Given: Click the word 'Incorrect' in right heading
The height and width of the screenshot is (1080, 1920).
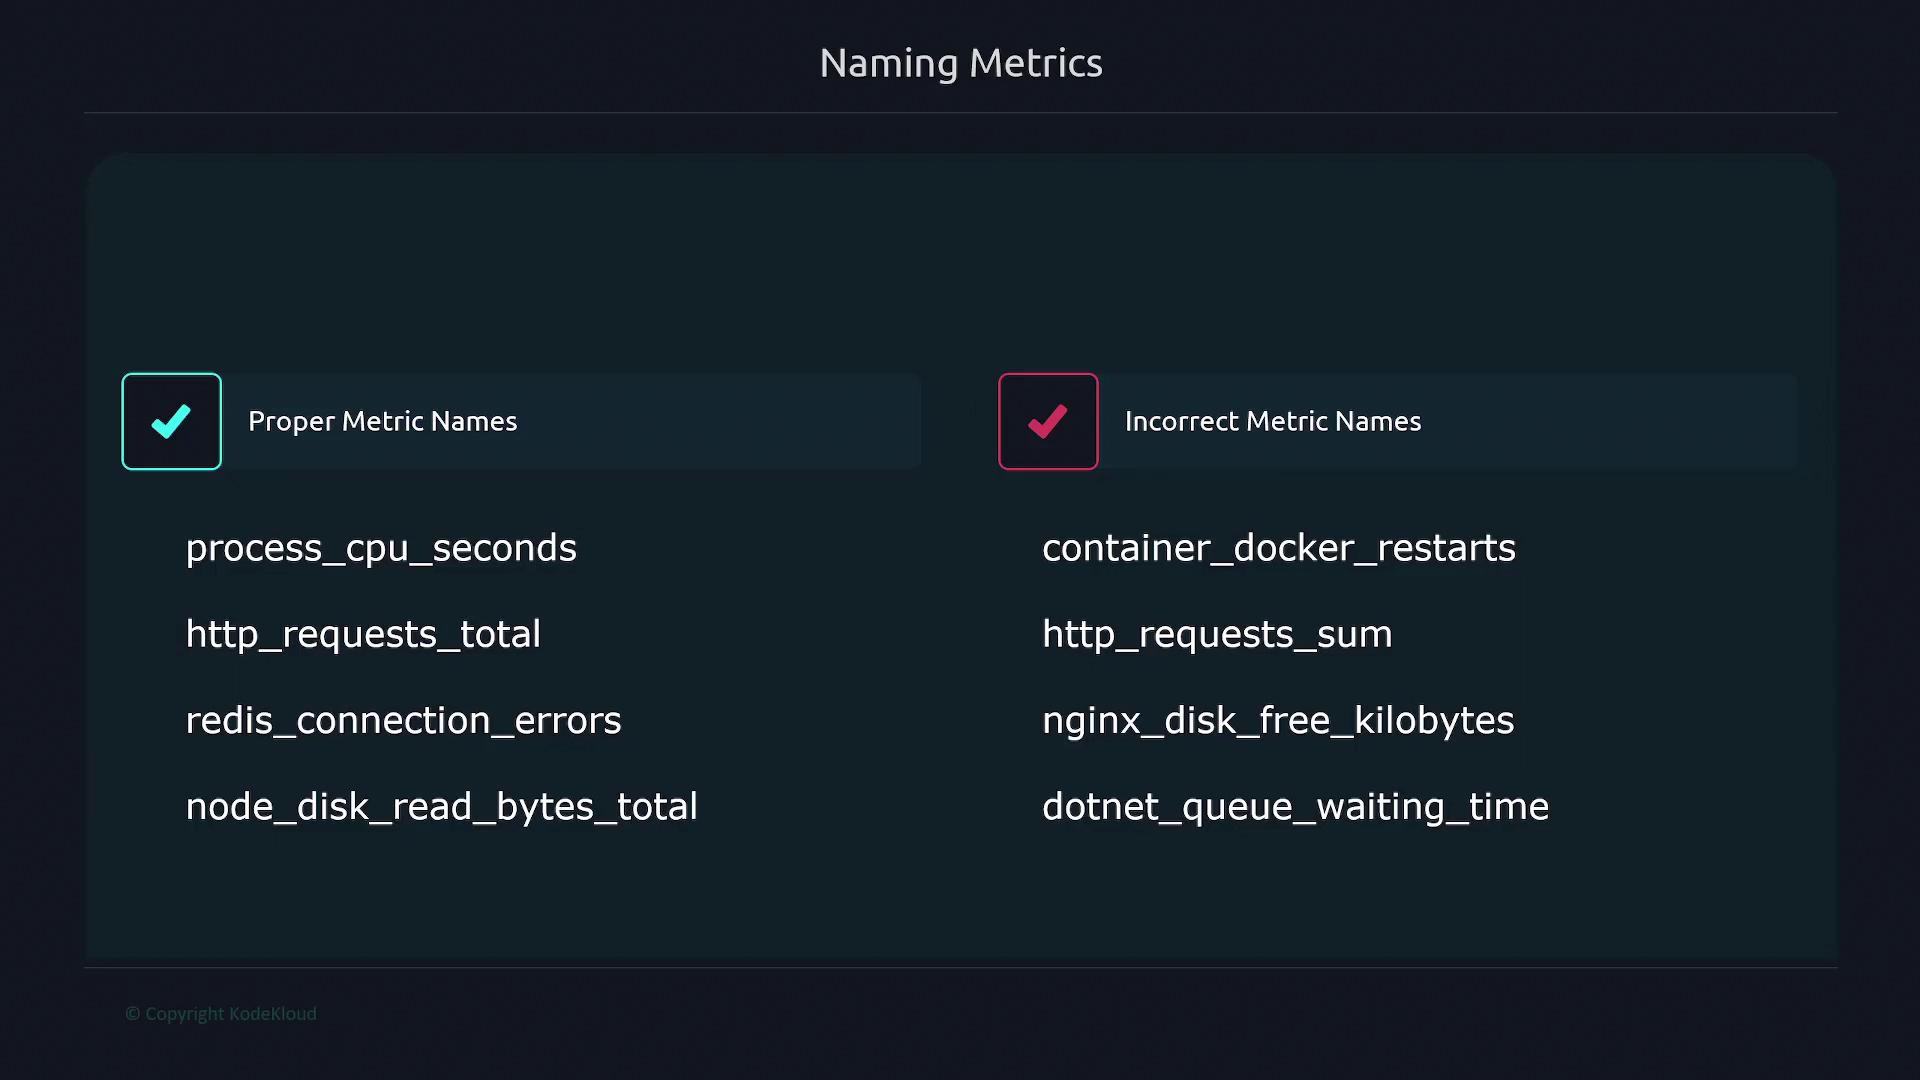Looking at the screenshot, I should click(1181, 421).
